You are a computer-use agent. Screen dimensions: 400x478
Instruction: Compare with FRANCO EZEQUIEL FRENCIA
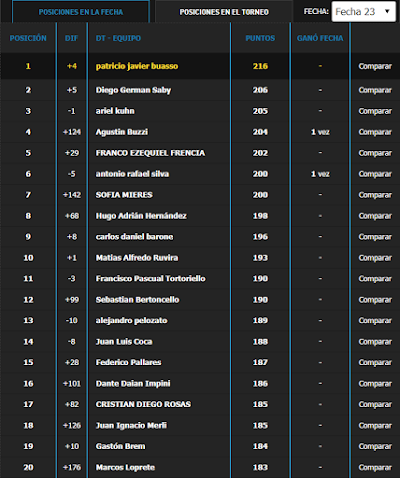click(375, 153)
